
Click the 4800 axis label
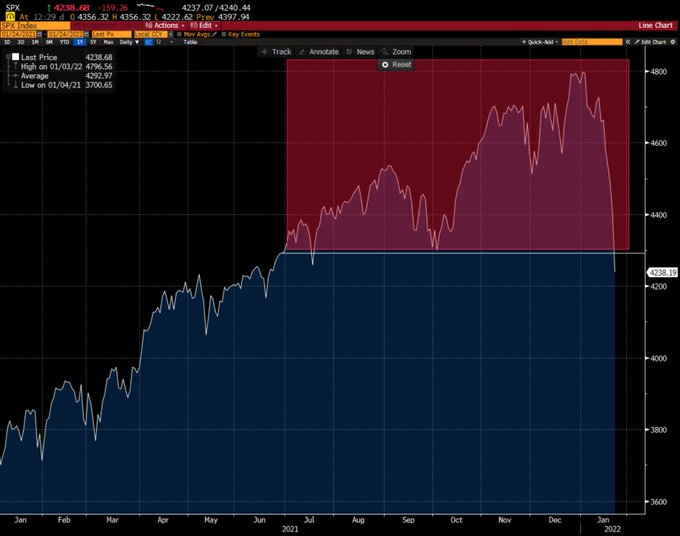pyautogui.click(x=659, y=72)
